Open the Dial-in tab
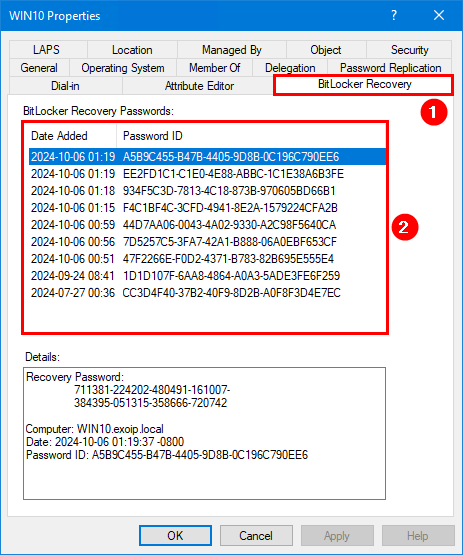463x555 pixels. 65,86
